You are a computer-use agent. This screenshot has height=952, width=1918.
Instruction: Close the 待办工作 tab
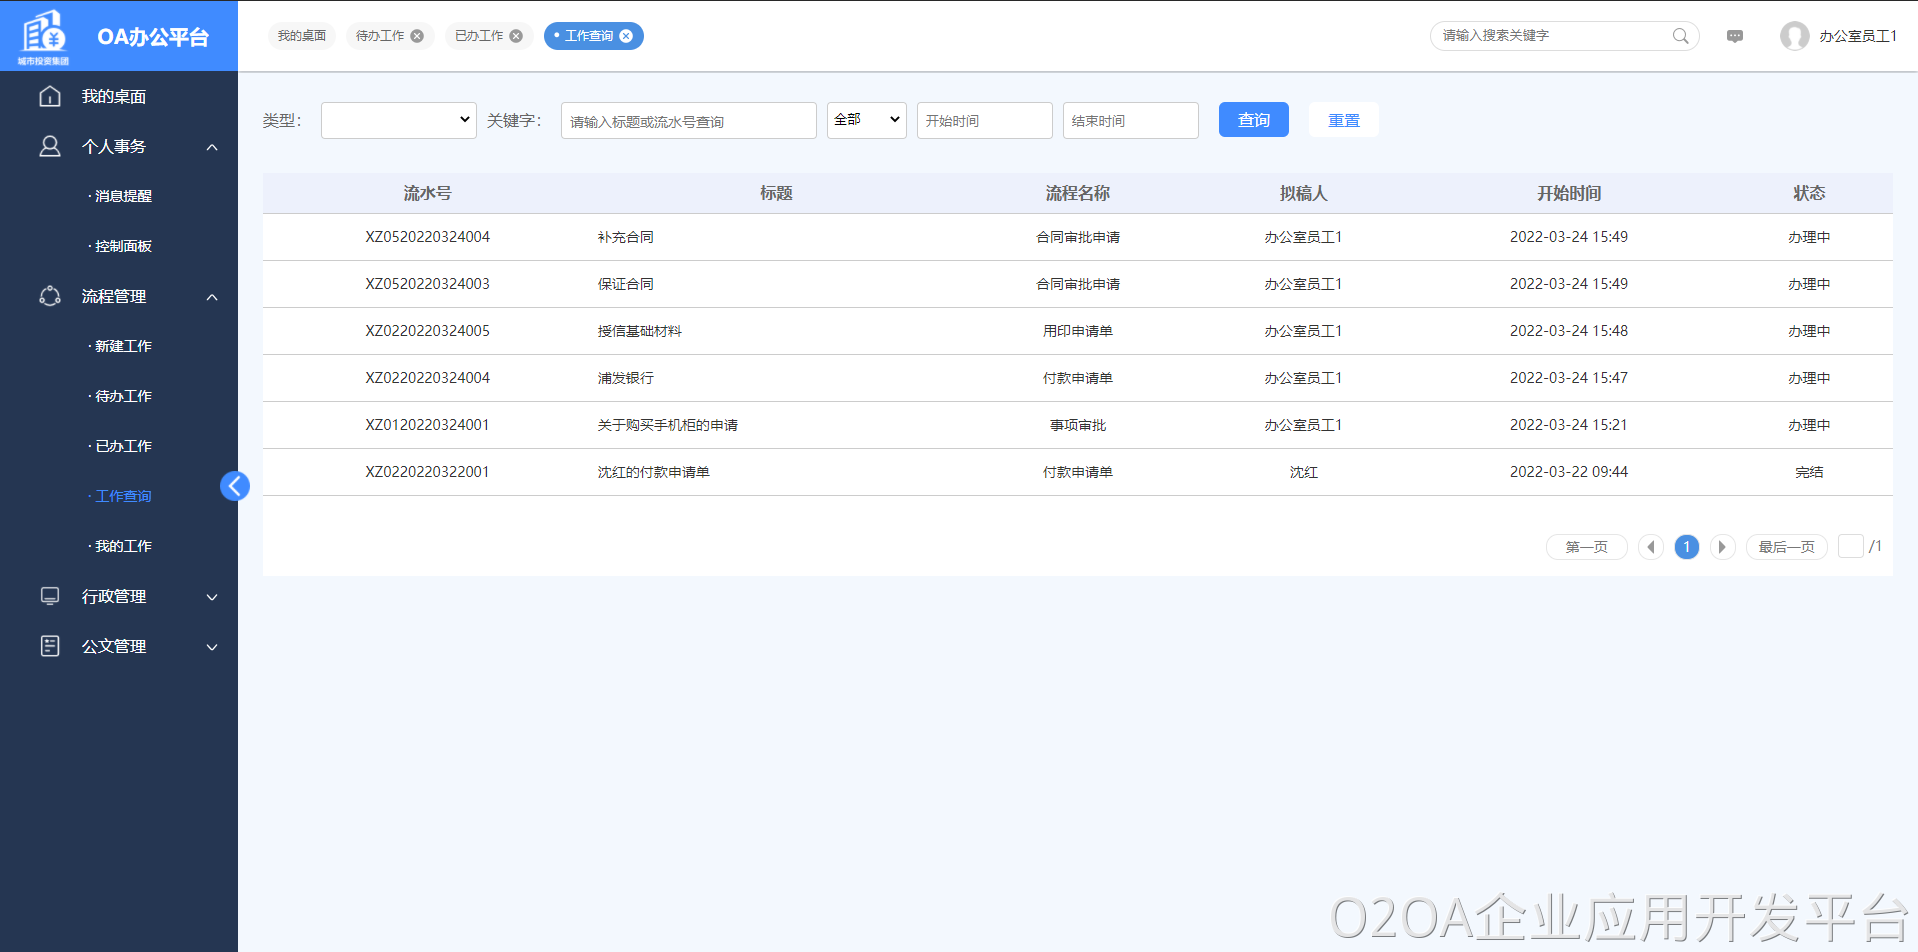[417, 36]
